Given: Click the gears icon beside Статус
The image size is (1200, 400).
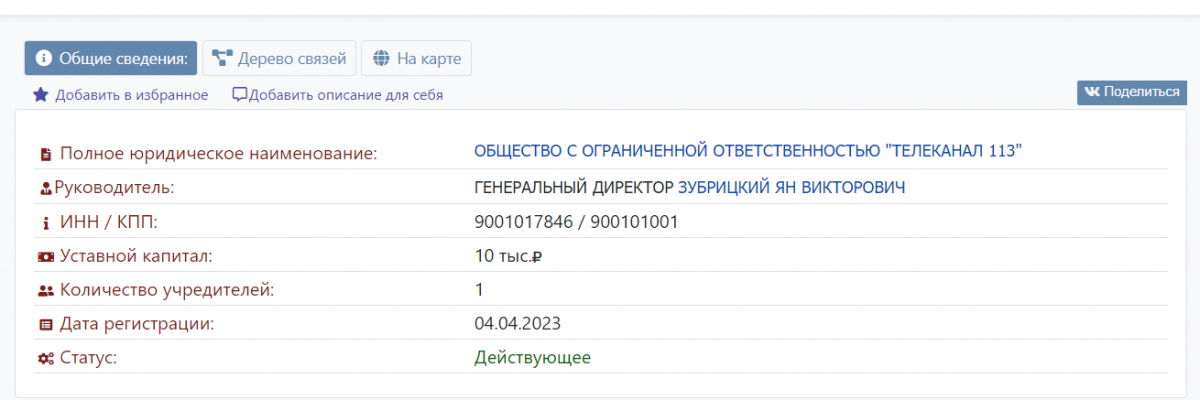Looking at the screenshot, I should pyautogui.click(x=45, y=359).
